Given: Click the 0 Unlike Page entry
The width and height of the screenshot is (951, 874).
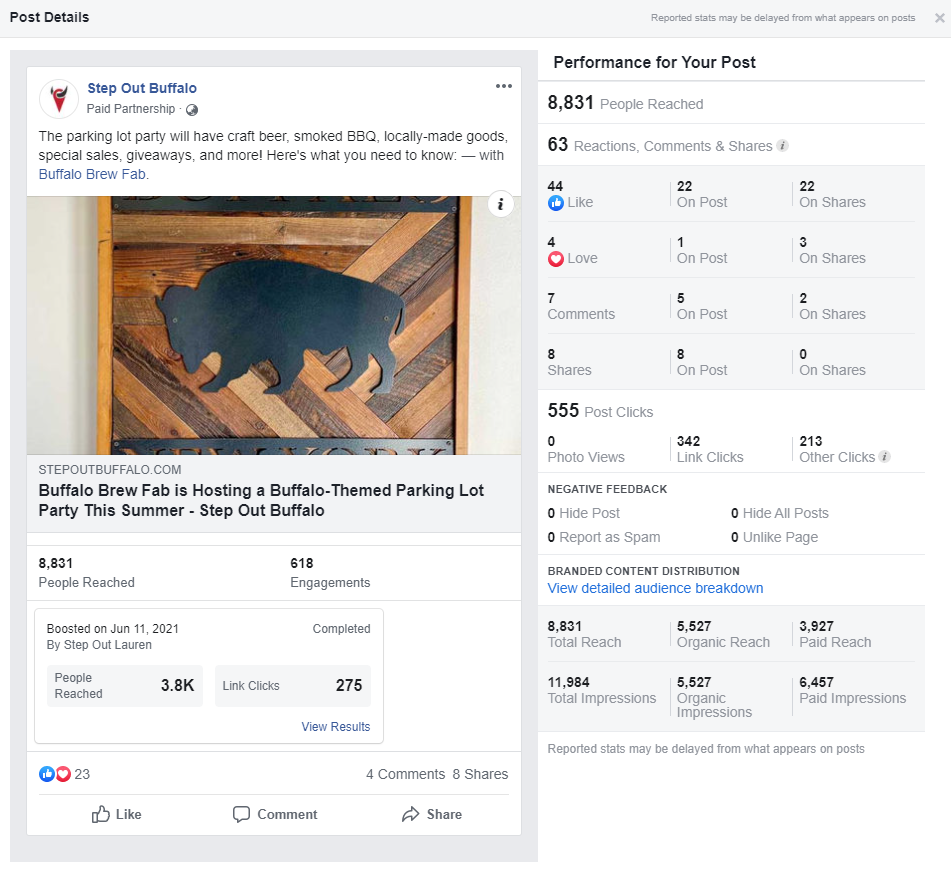Looking at the screenshot, I should click(x=774, y=537).
